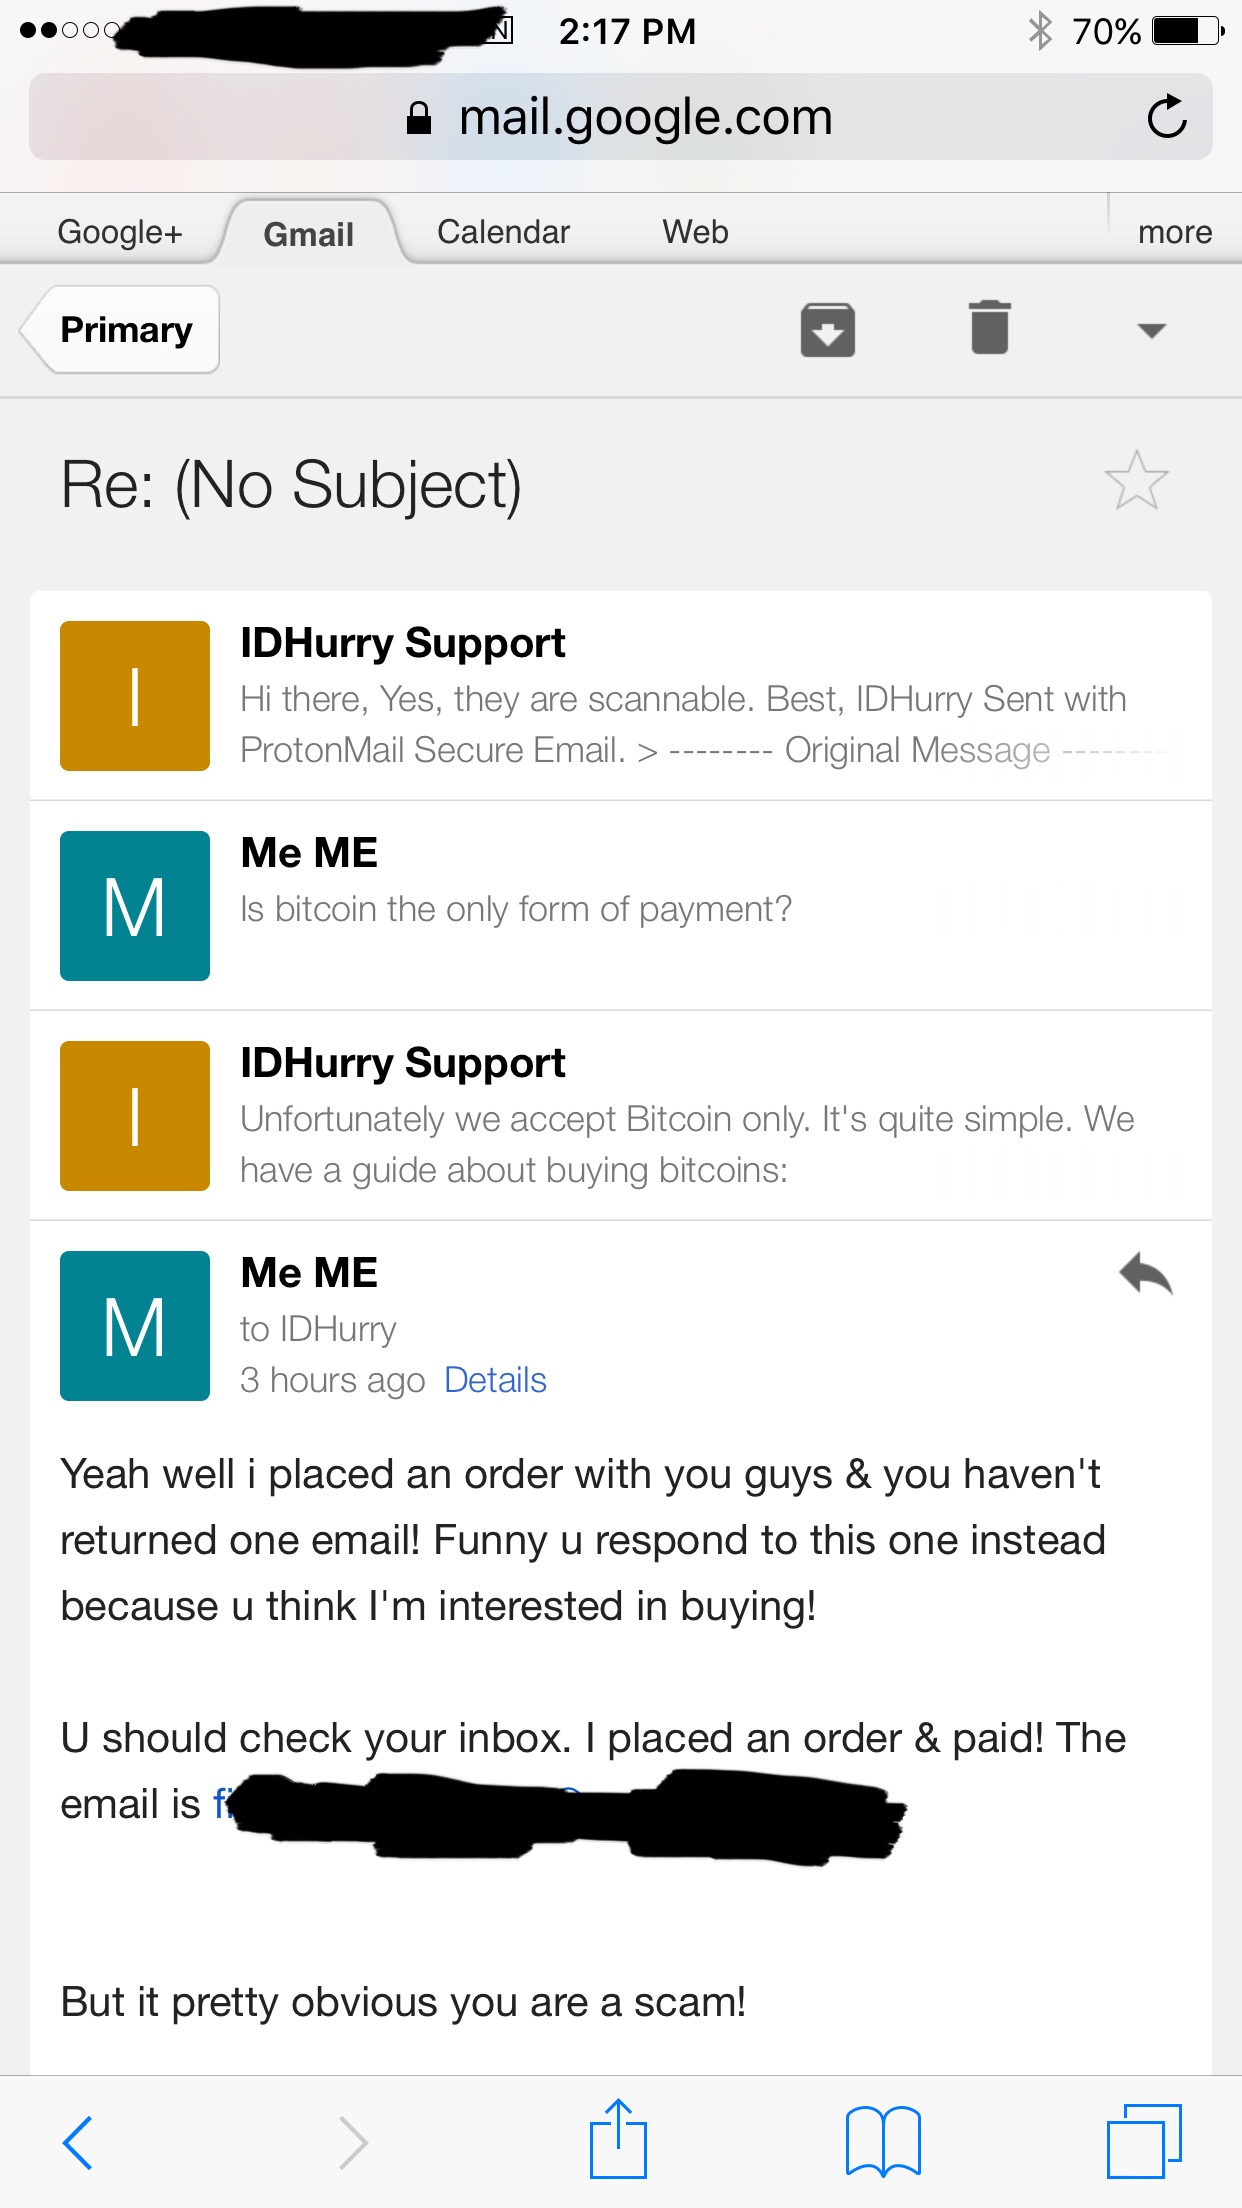Open the Web tab
This screenshot has width=1242, height=2208.
[x=695, y=232]
